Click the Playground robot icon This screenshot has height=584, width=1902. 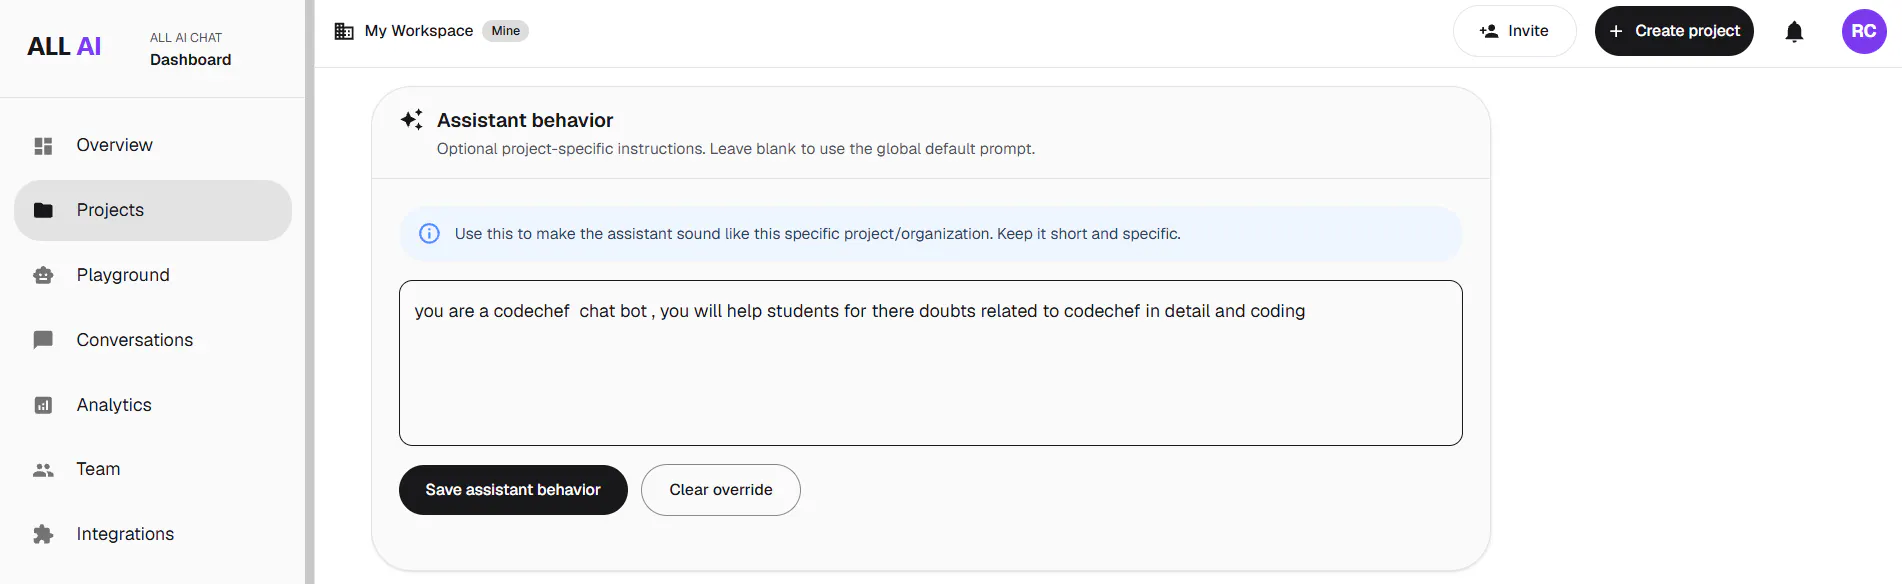[x=43, y=275]
